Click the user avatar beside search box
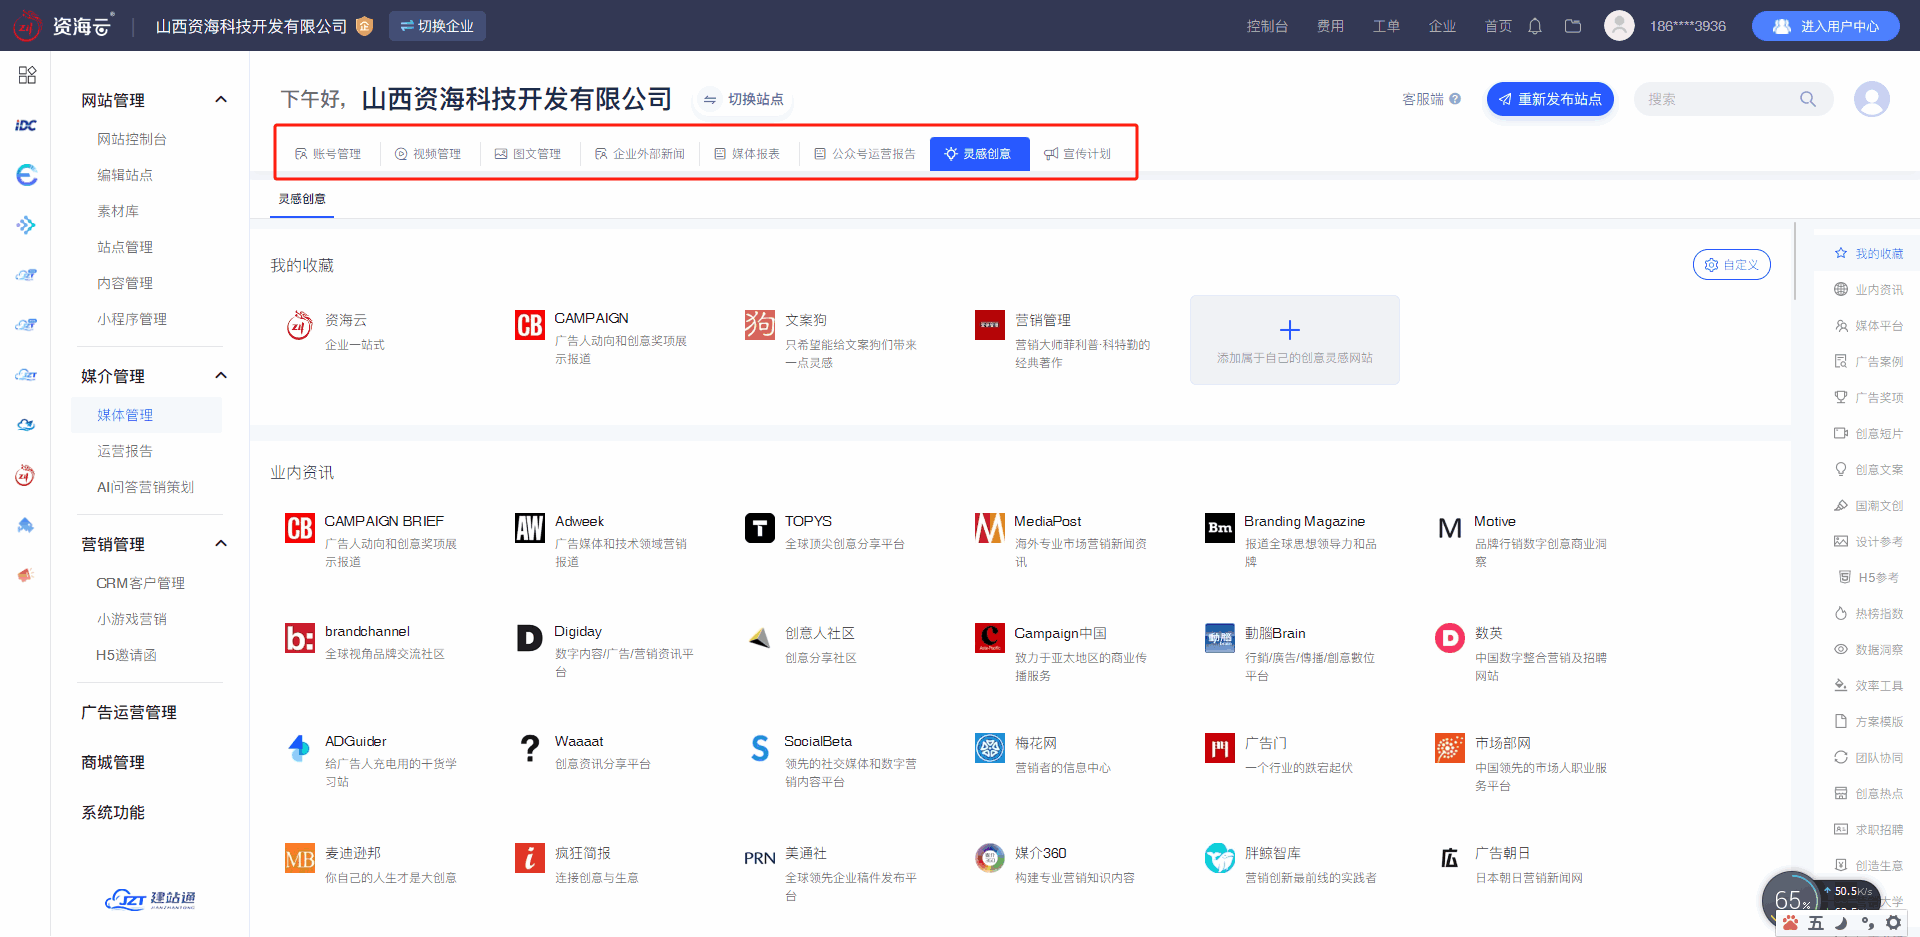This screenshot has width=1920, height=937. [x=1872, y=99]
